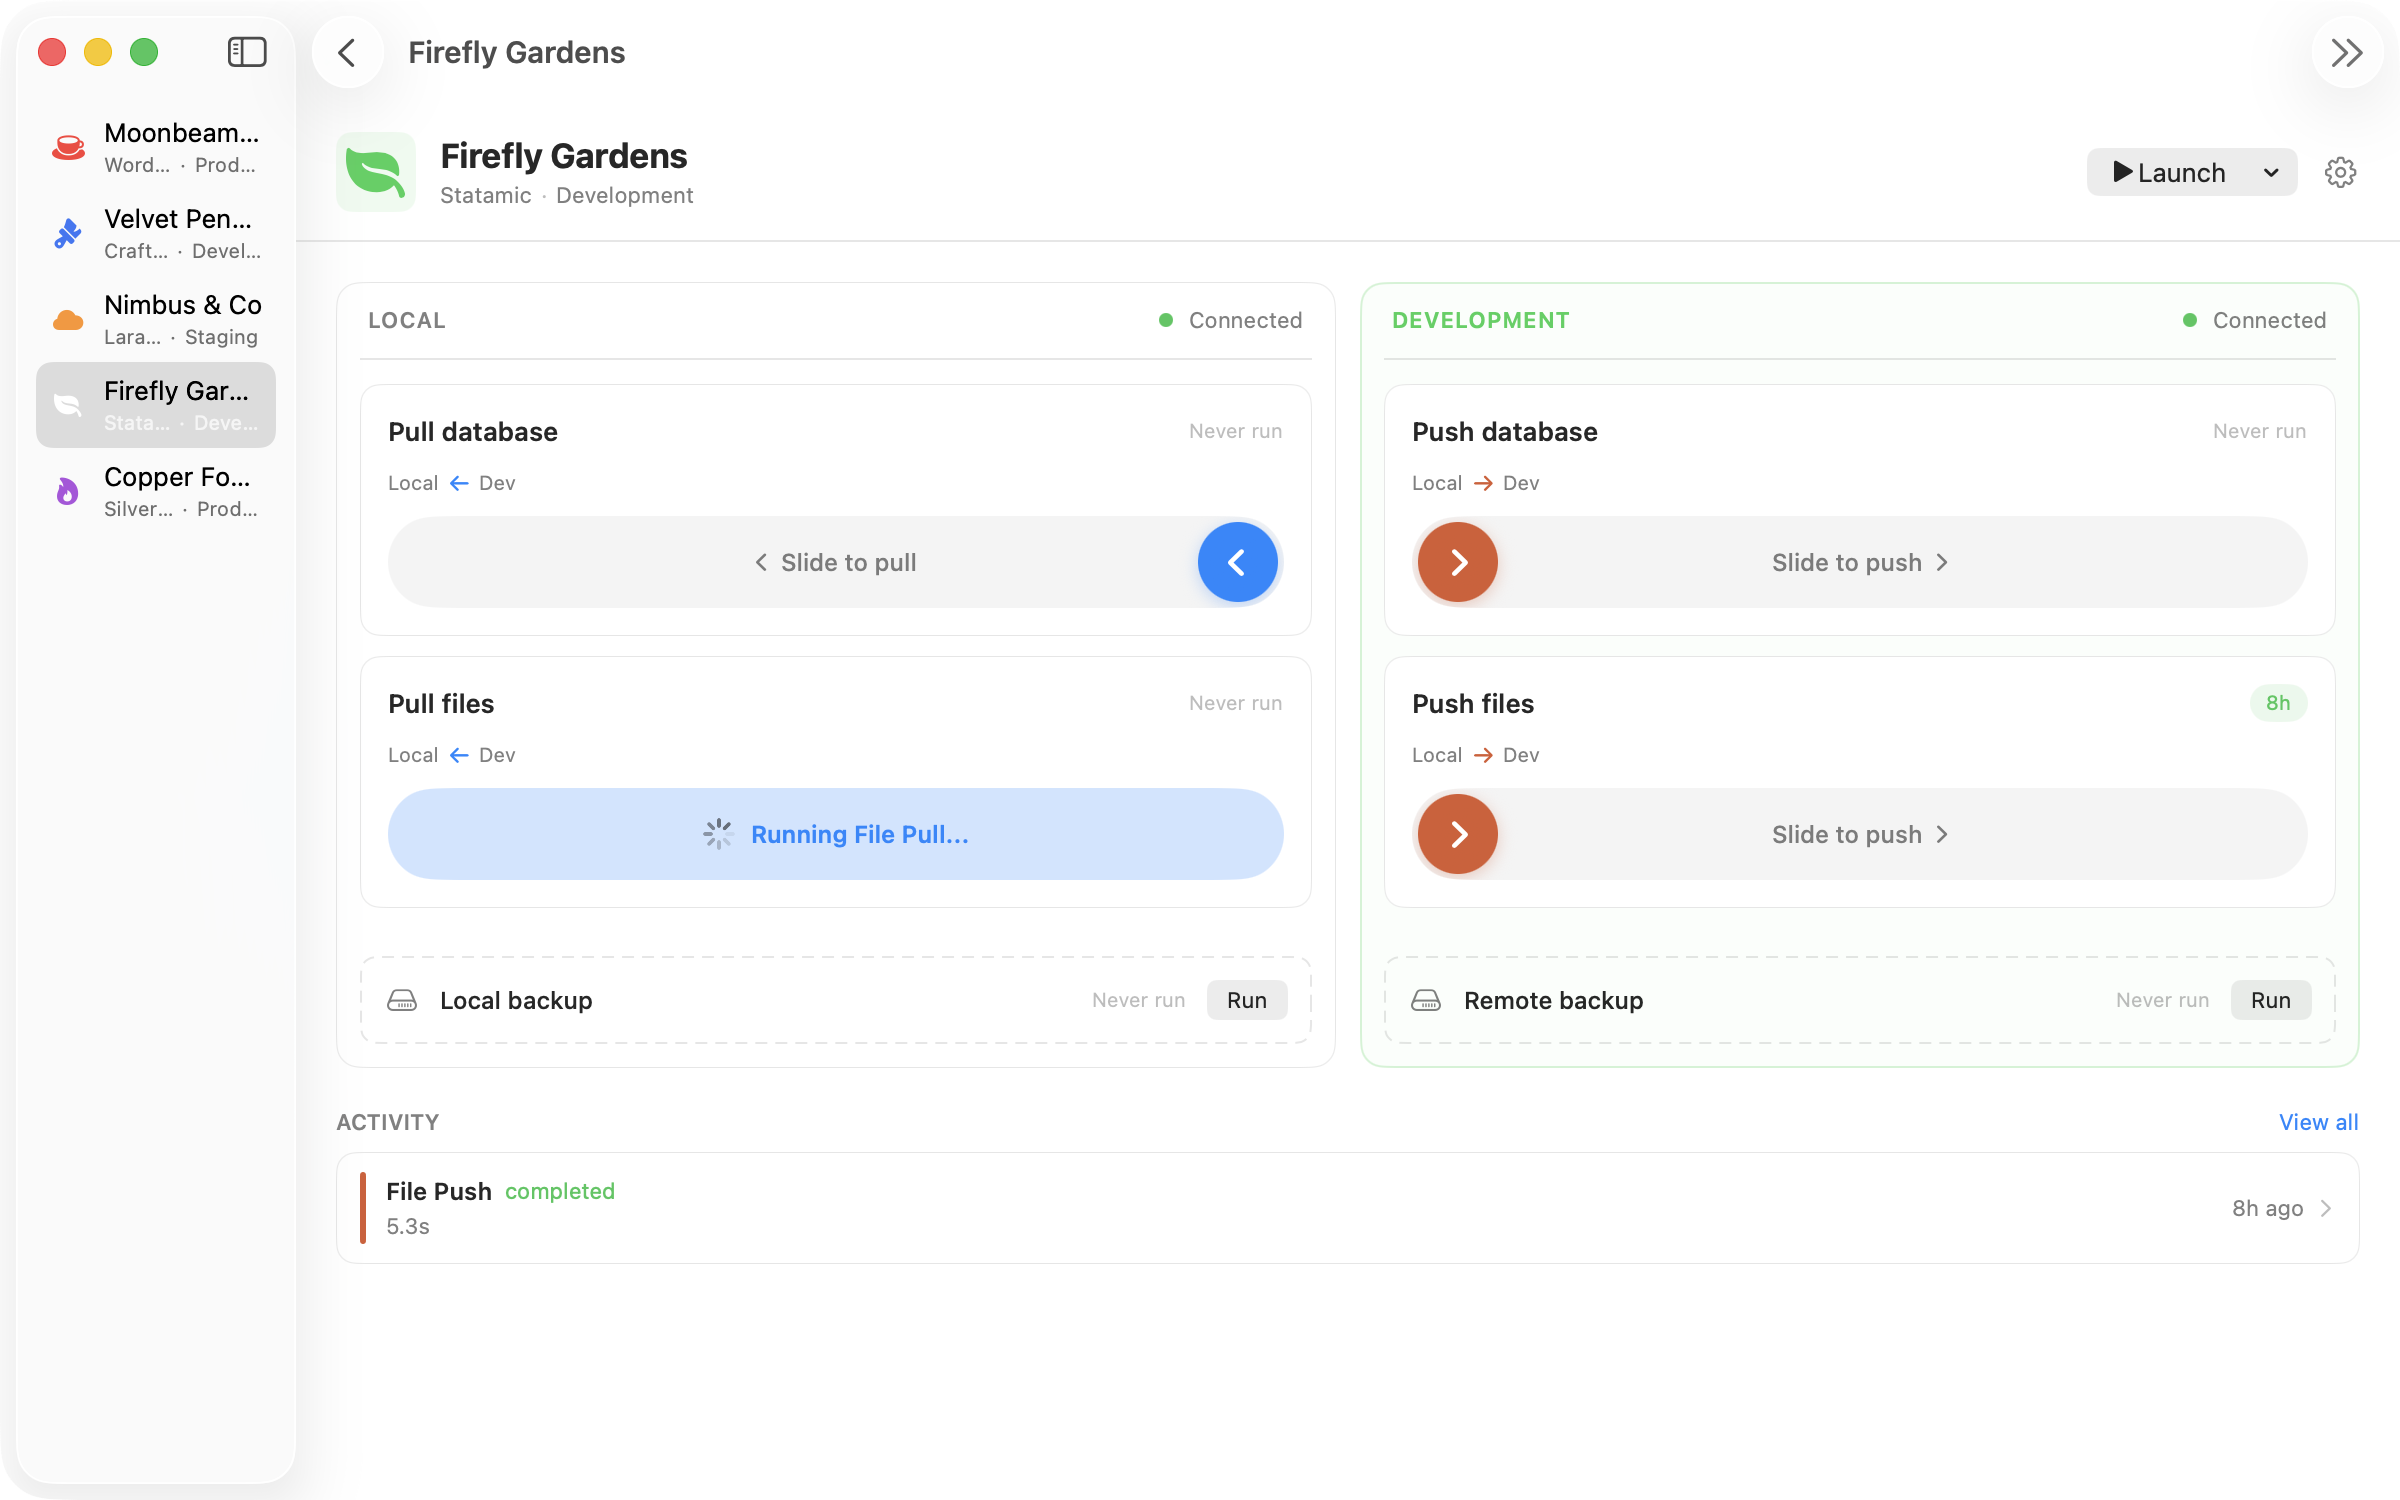Click the LOCAL panel heading

pyautogui.click(x=407, y=320)
